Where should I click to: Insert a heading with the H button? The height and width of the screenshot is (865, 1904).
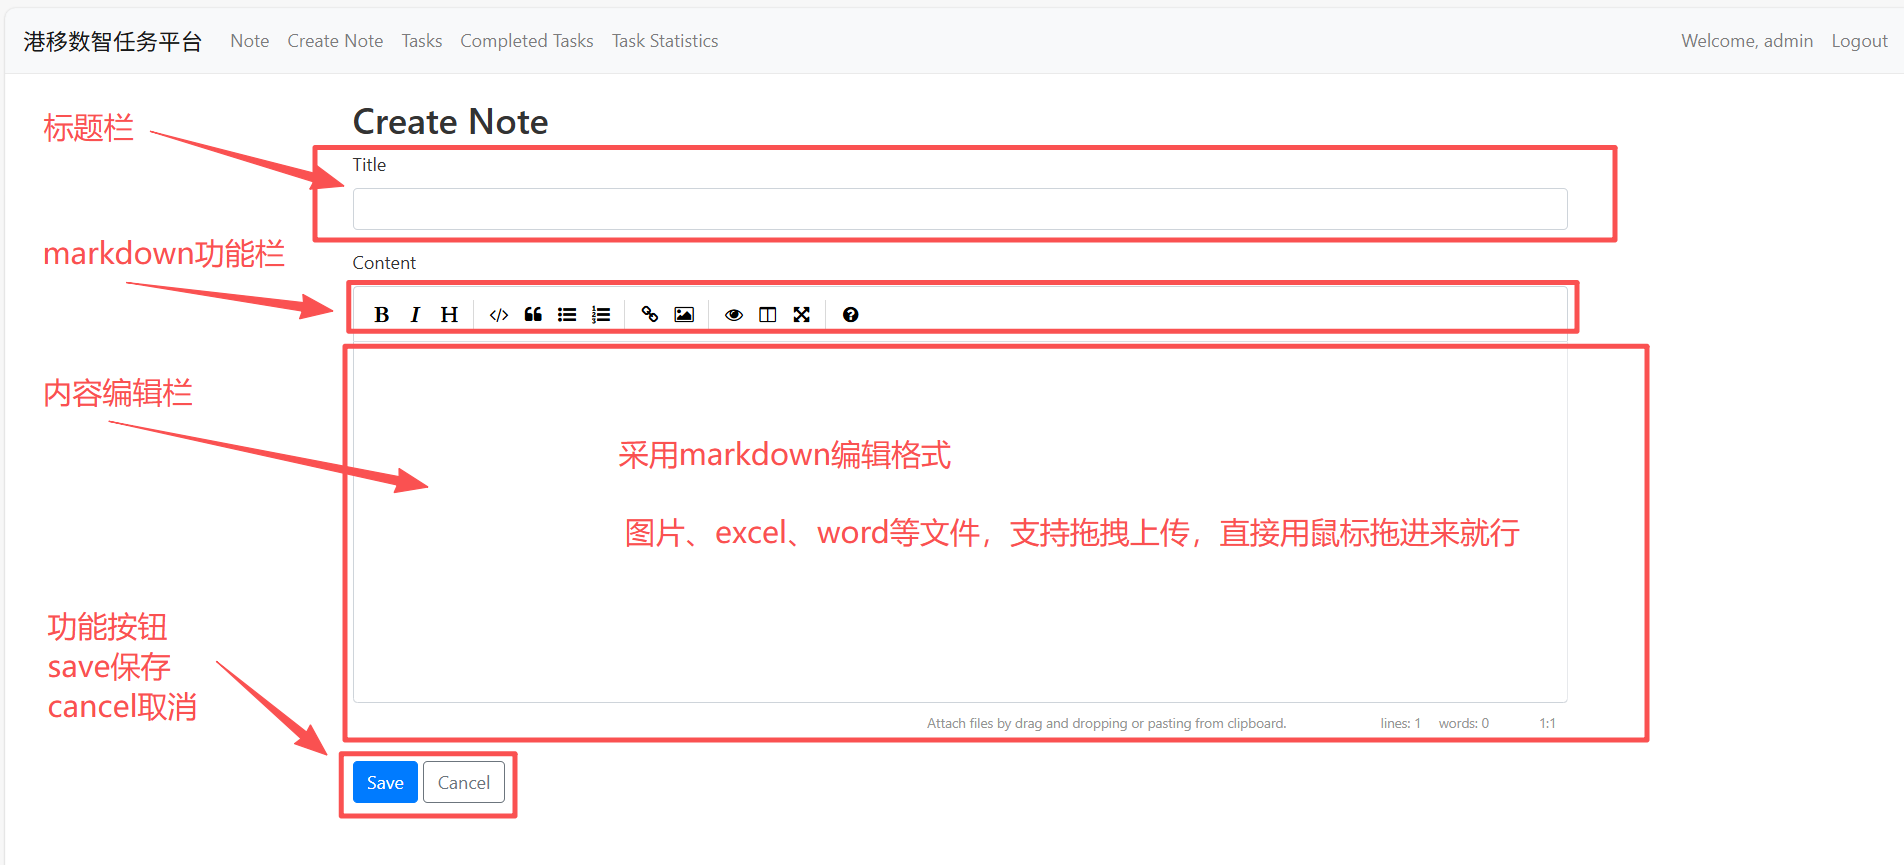(x=449, y=315)
